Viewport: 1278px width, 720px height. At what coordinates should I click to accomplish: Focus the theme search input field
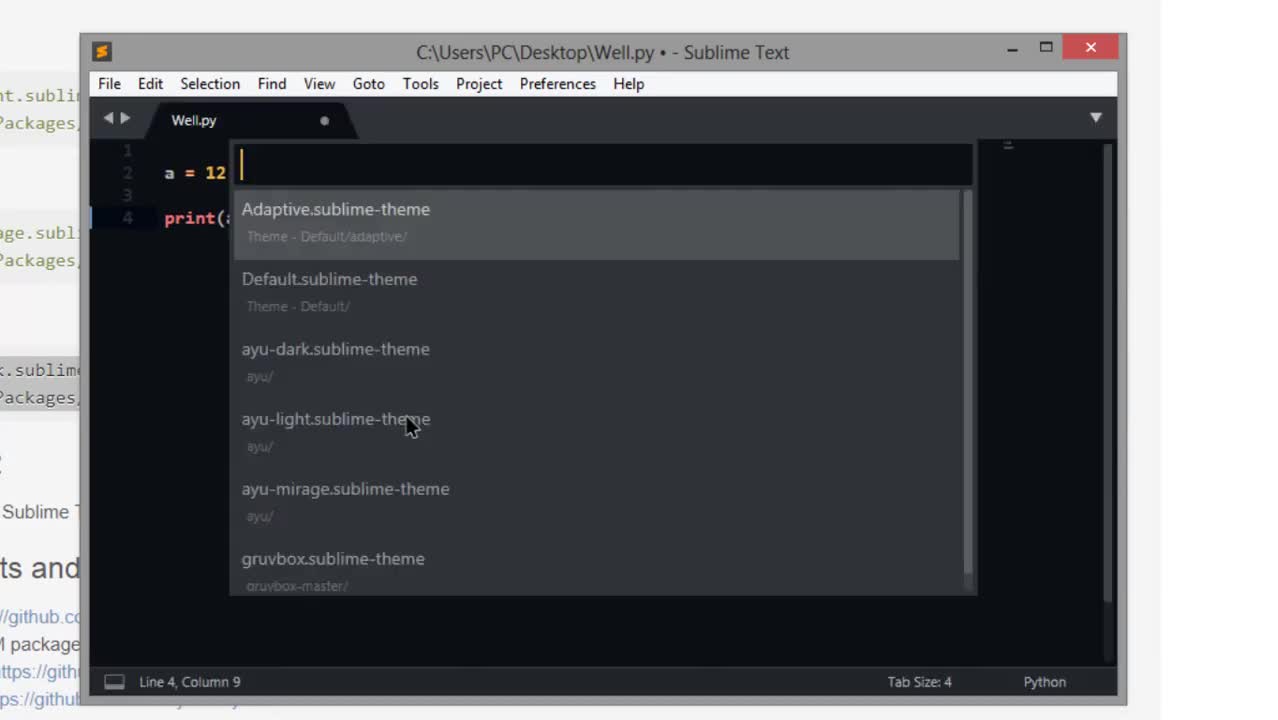pyautogui.click(x=603, y=166)
